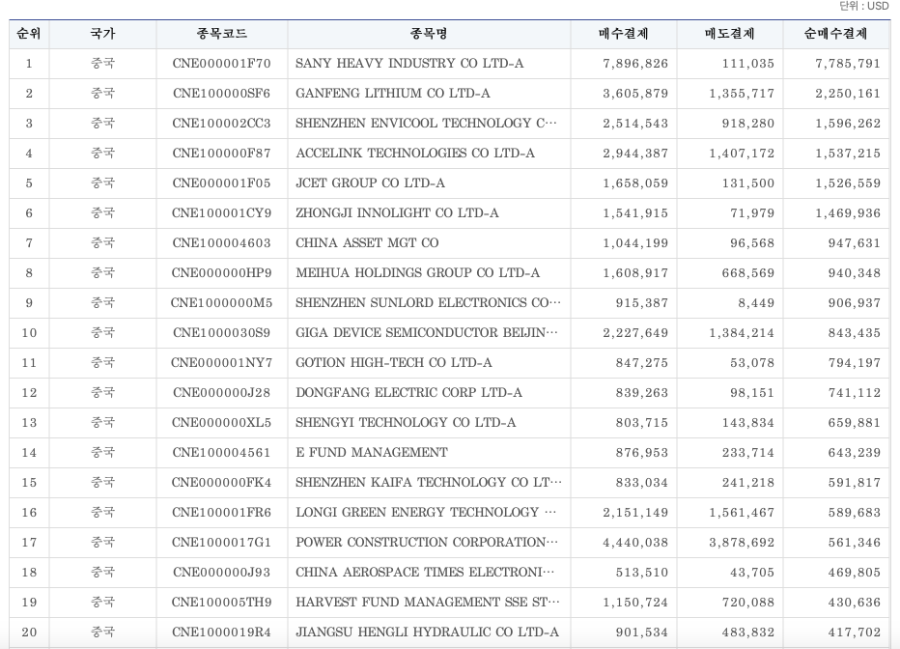Screen dimensions: 900x649
Task: Click stock code CNE100005TH9
Action: tap(222, 602)
